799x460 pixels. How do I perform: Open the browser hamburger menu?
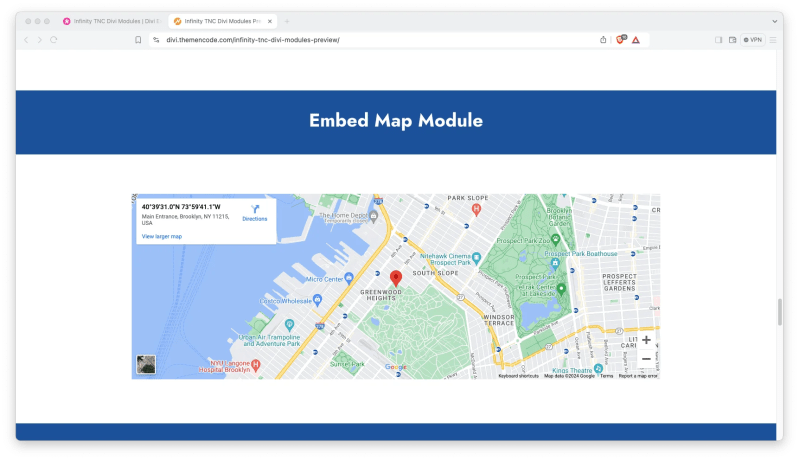point(773,40)
